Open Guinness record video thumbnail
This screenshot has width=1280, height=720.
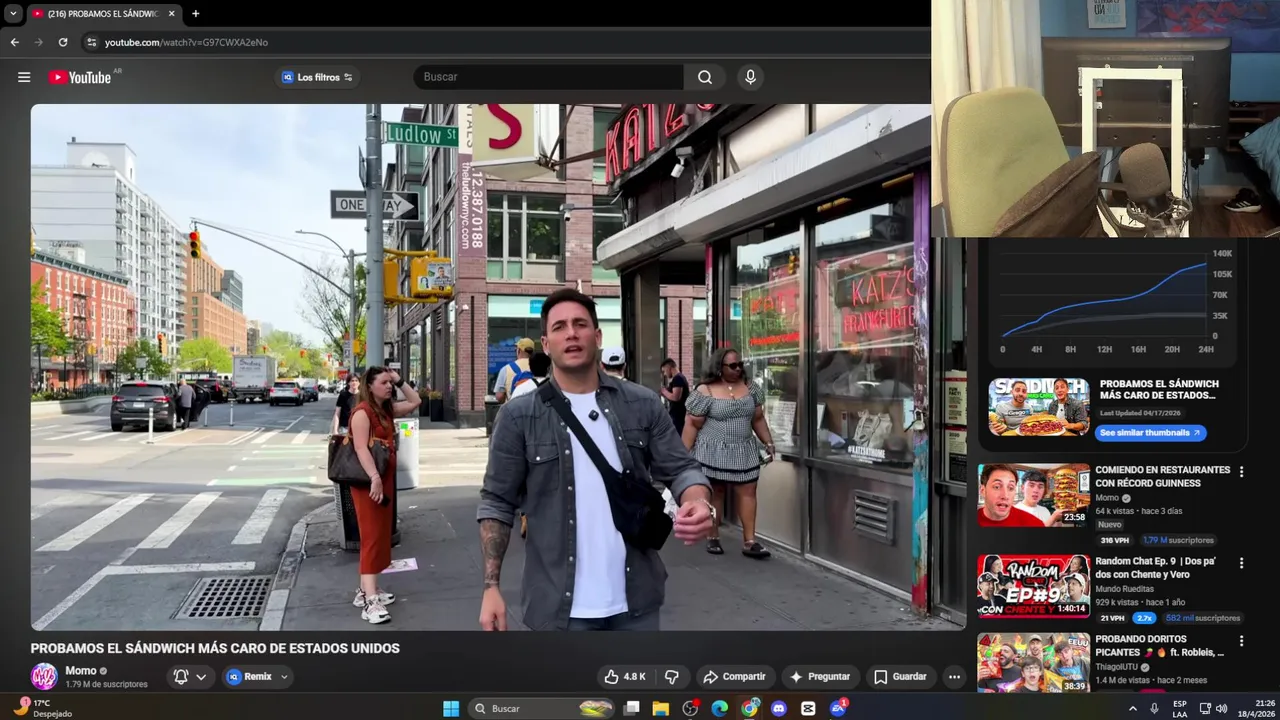(1034, 495)
